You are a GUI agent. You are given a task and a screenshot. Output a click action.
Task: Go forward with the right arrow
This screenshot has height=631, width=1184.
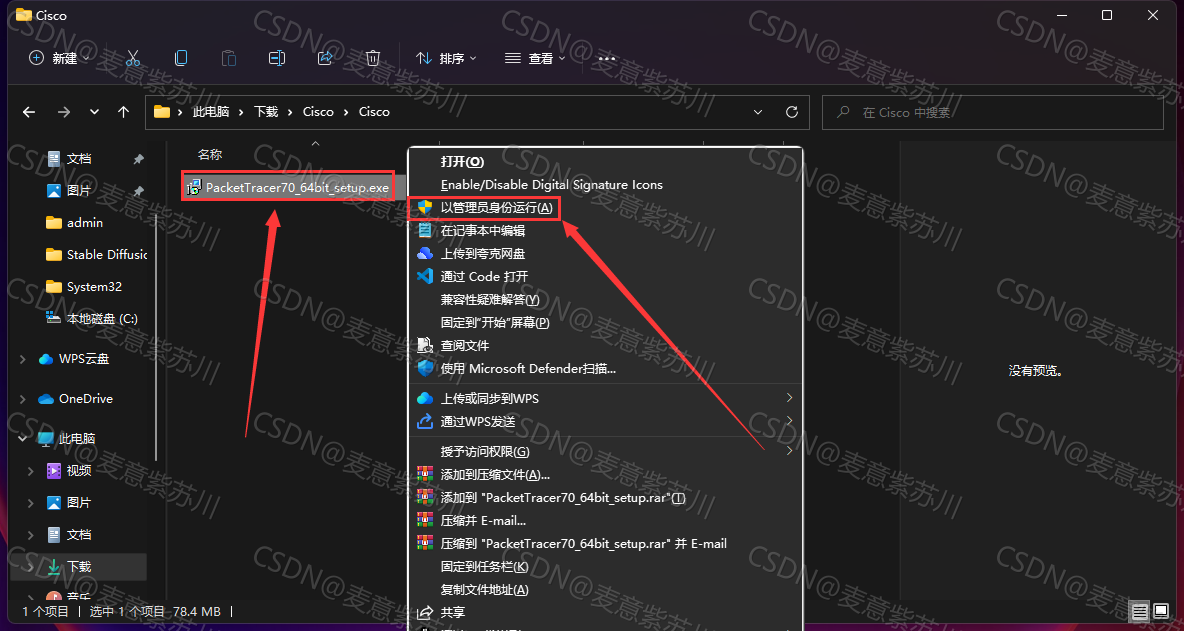point(63,112)
